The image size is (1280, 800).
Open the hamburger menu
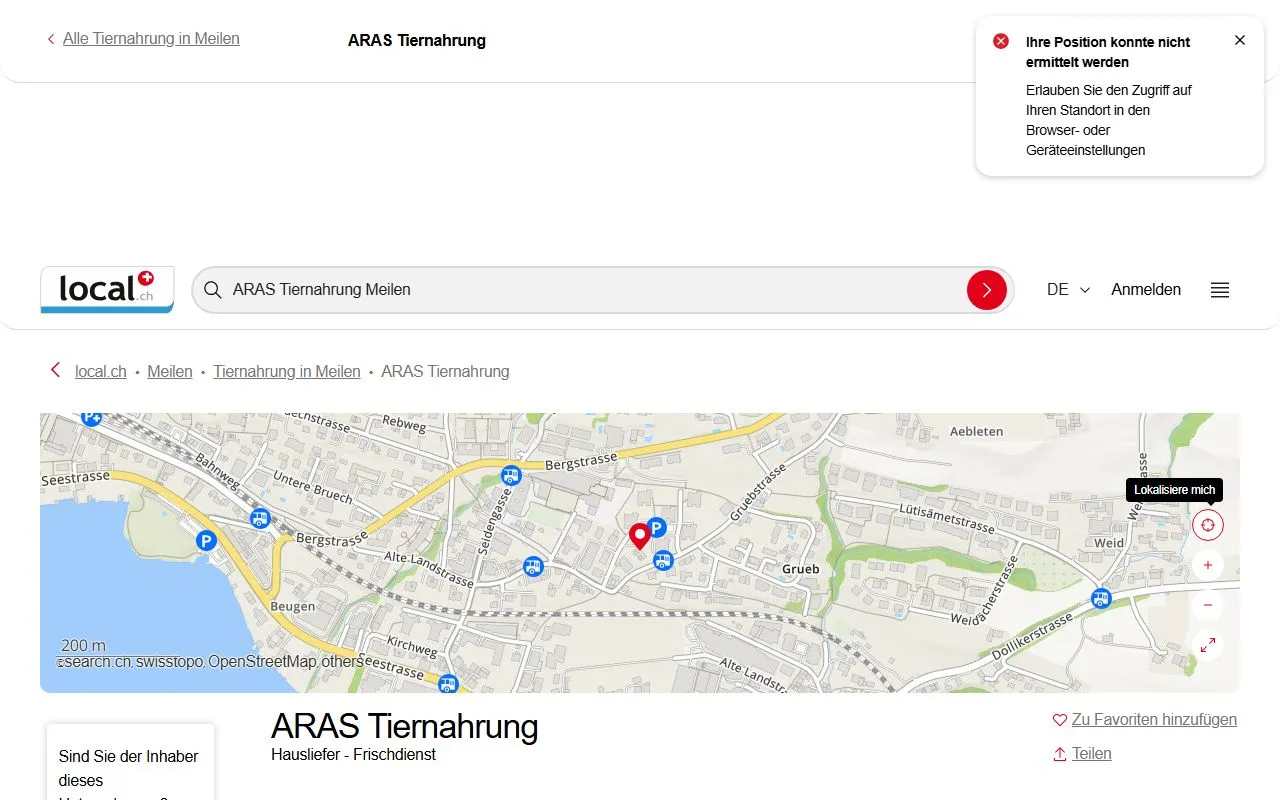click(1219, 290)
